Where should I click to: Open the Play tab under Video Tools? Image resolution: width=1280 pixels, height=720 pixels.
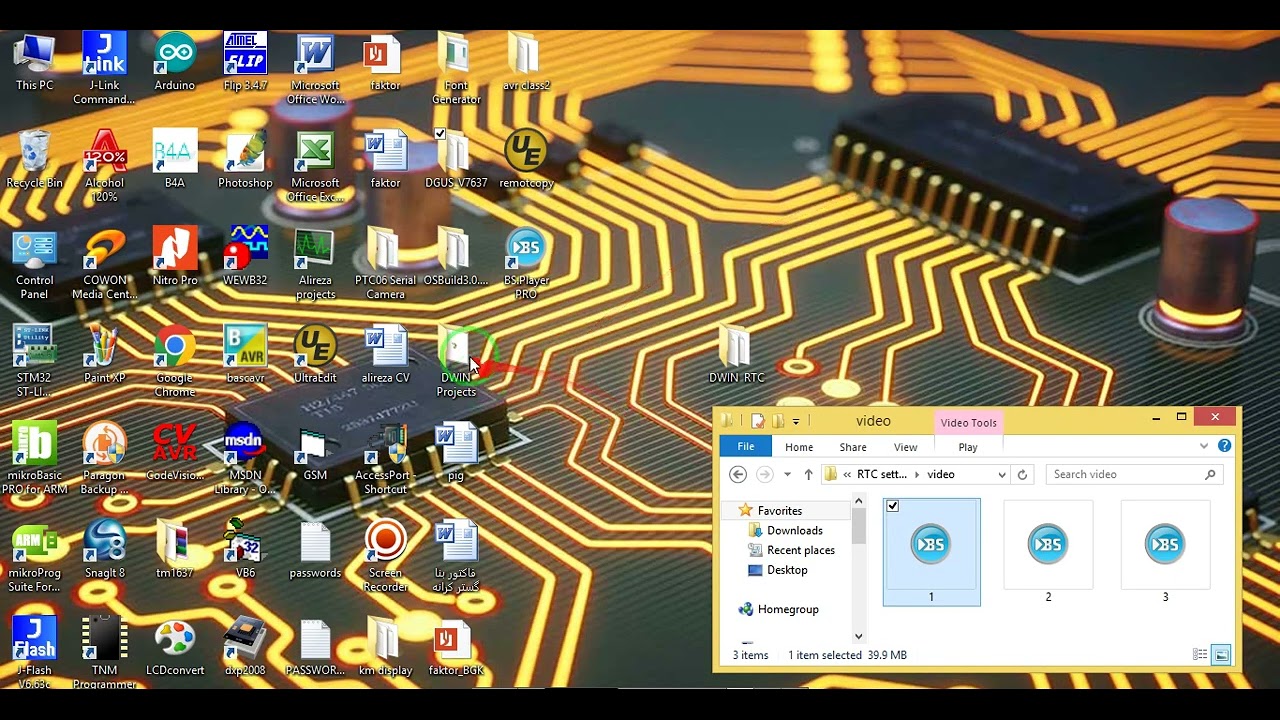(968, 447)
